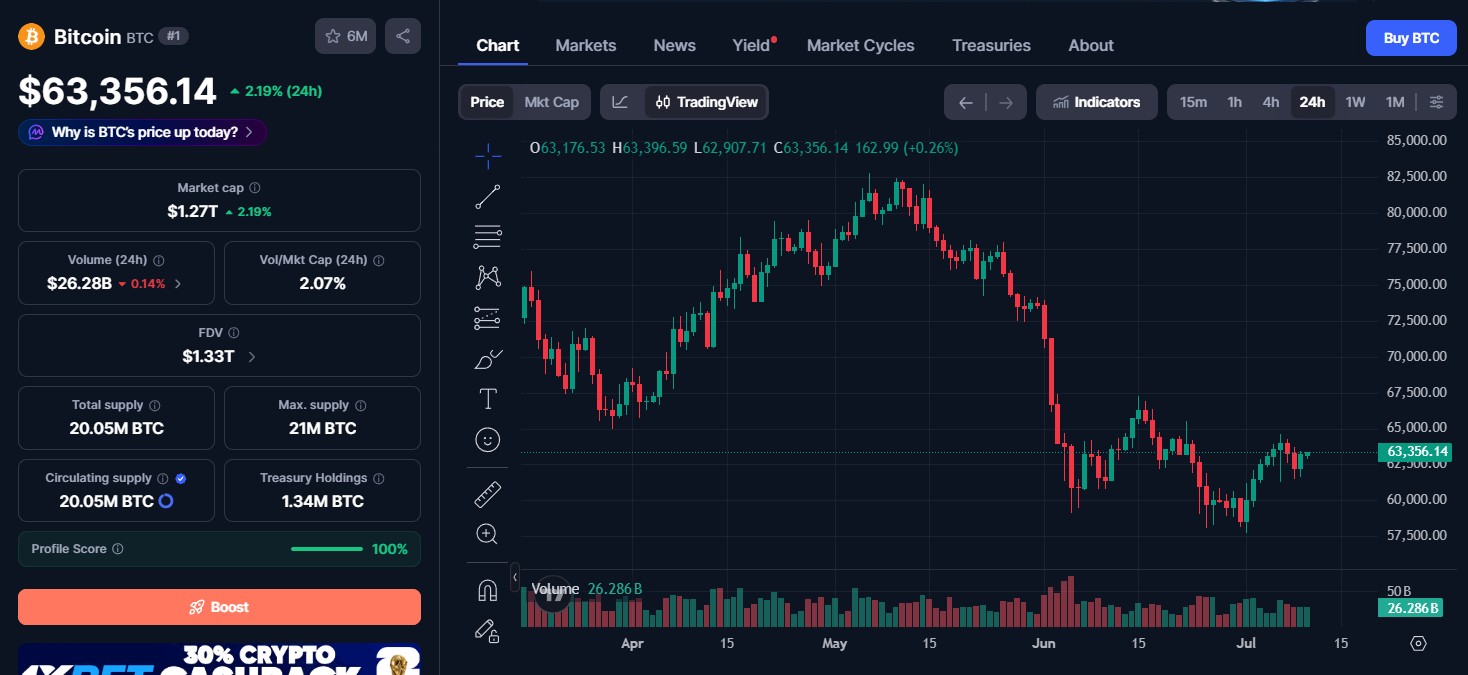Toggle magnet mode for drawings

[x=488, y=590]
